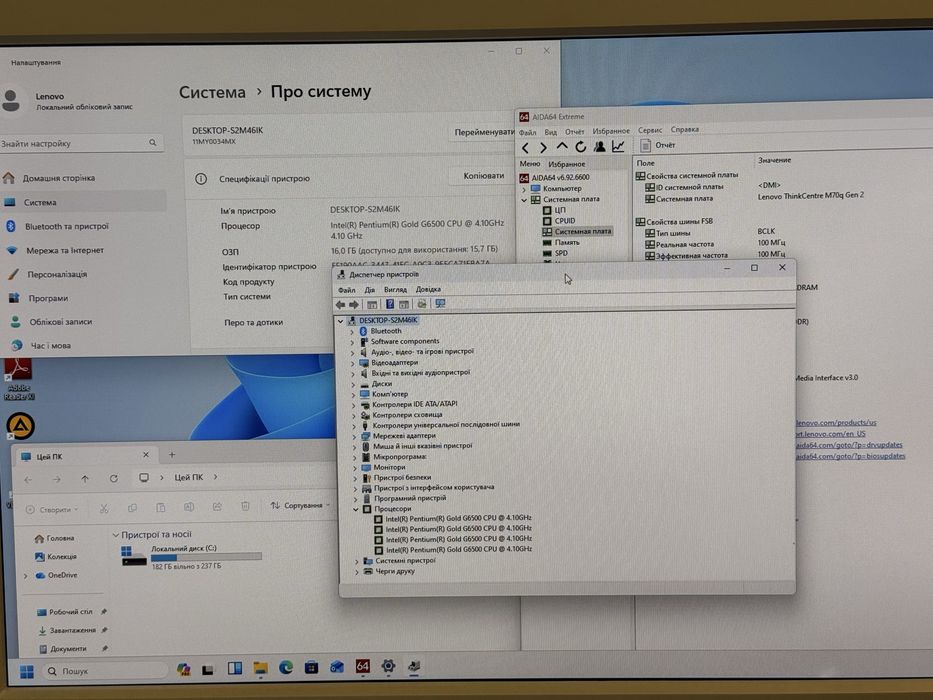Click the help question-mark icon in Device Manager
933x700 pixels.
(390, 304)
